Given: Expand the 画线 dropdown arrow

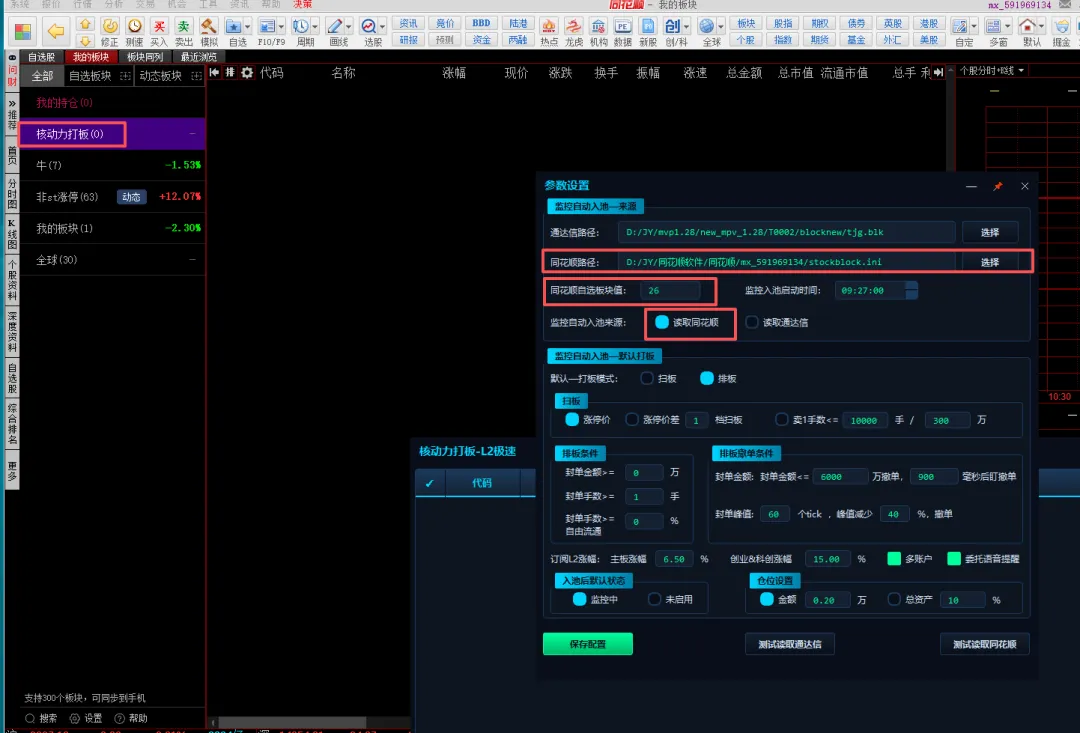Looking at the screenshot, I should 349,28.
